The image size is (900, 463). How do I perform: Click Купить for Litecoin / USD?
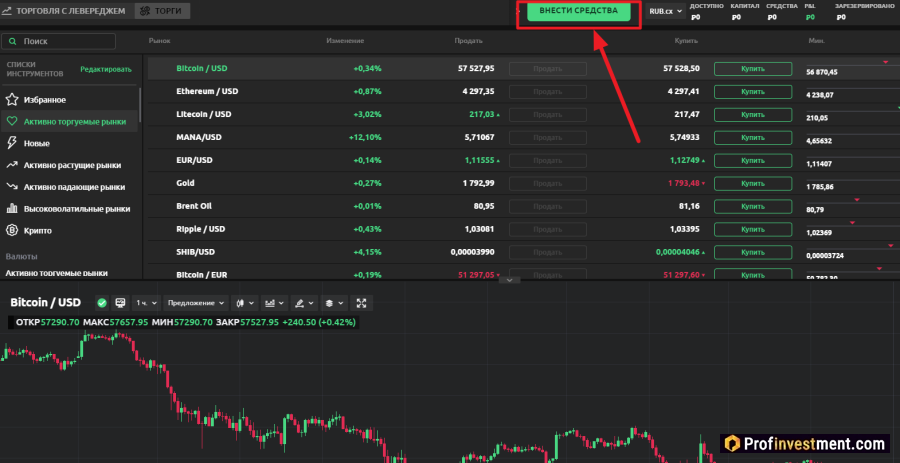(x=752, y=115)
